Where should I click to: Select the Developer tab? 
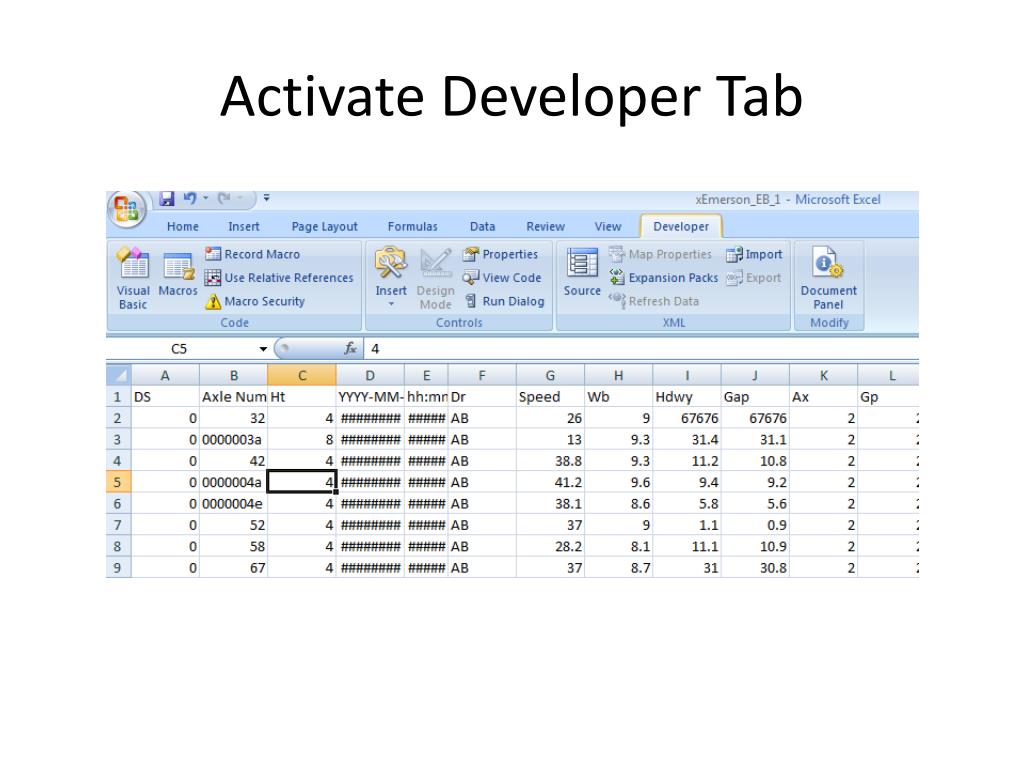coord(680,227)
